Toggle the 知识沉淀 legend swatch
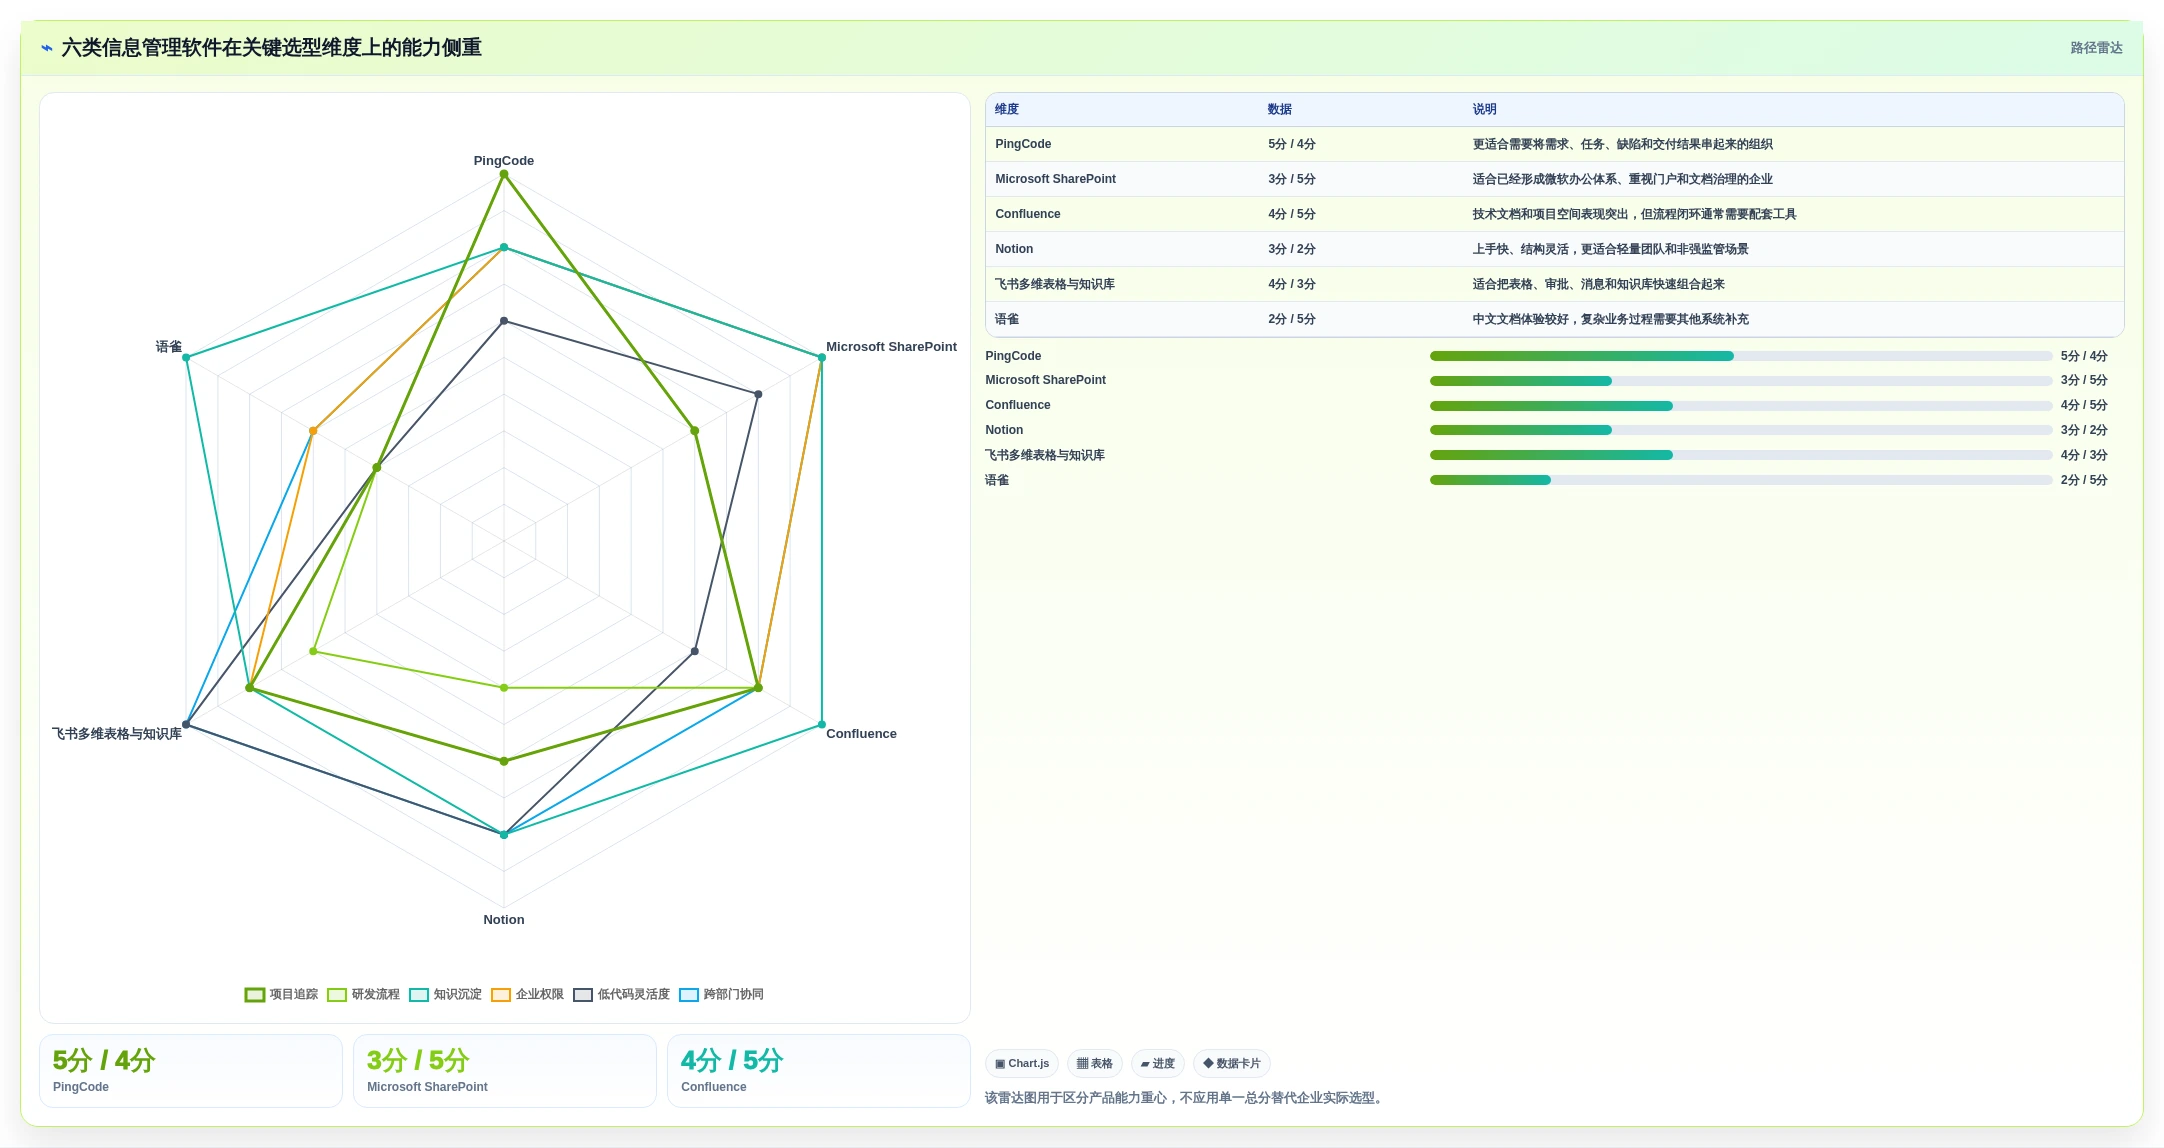The image size is (2164, 1148). pyautogui.click(x=419, y=995)
